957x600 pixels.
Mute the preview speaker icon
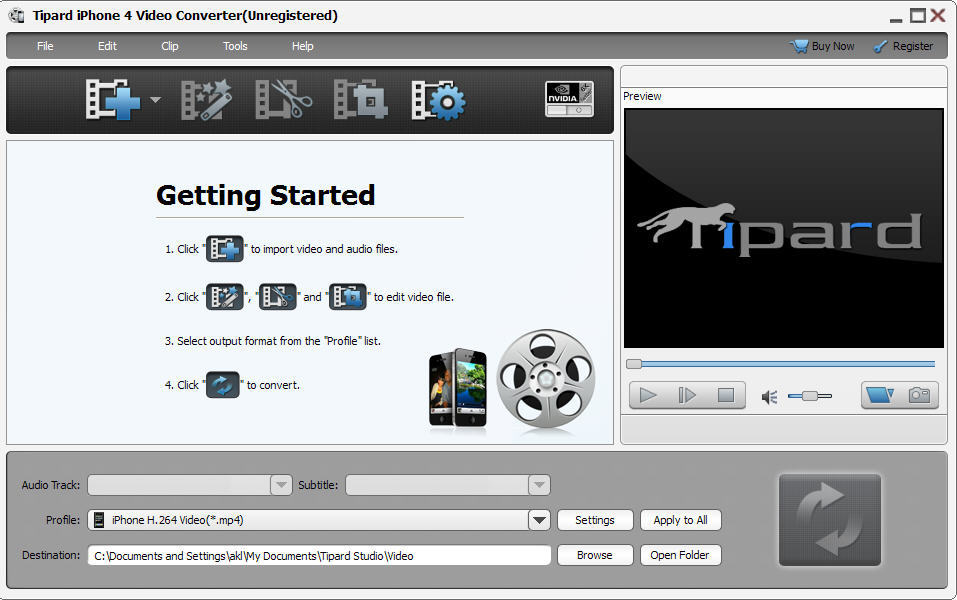tap(770, 397)
